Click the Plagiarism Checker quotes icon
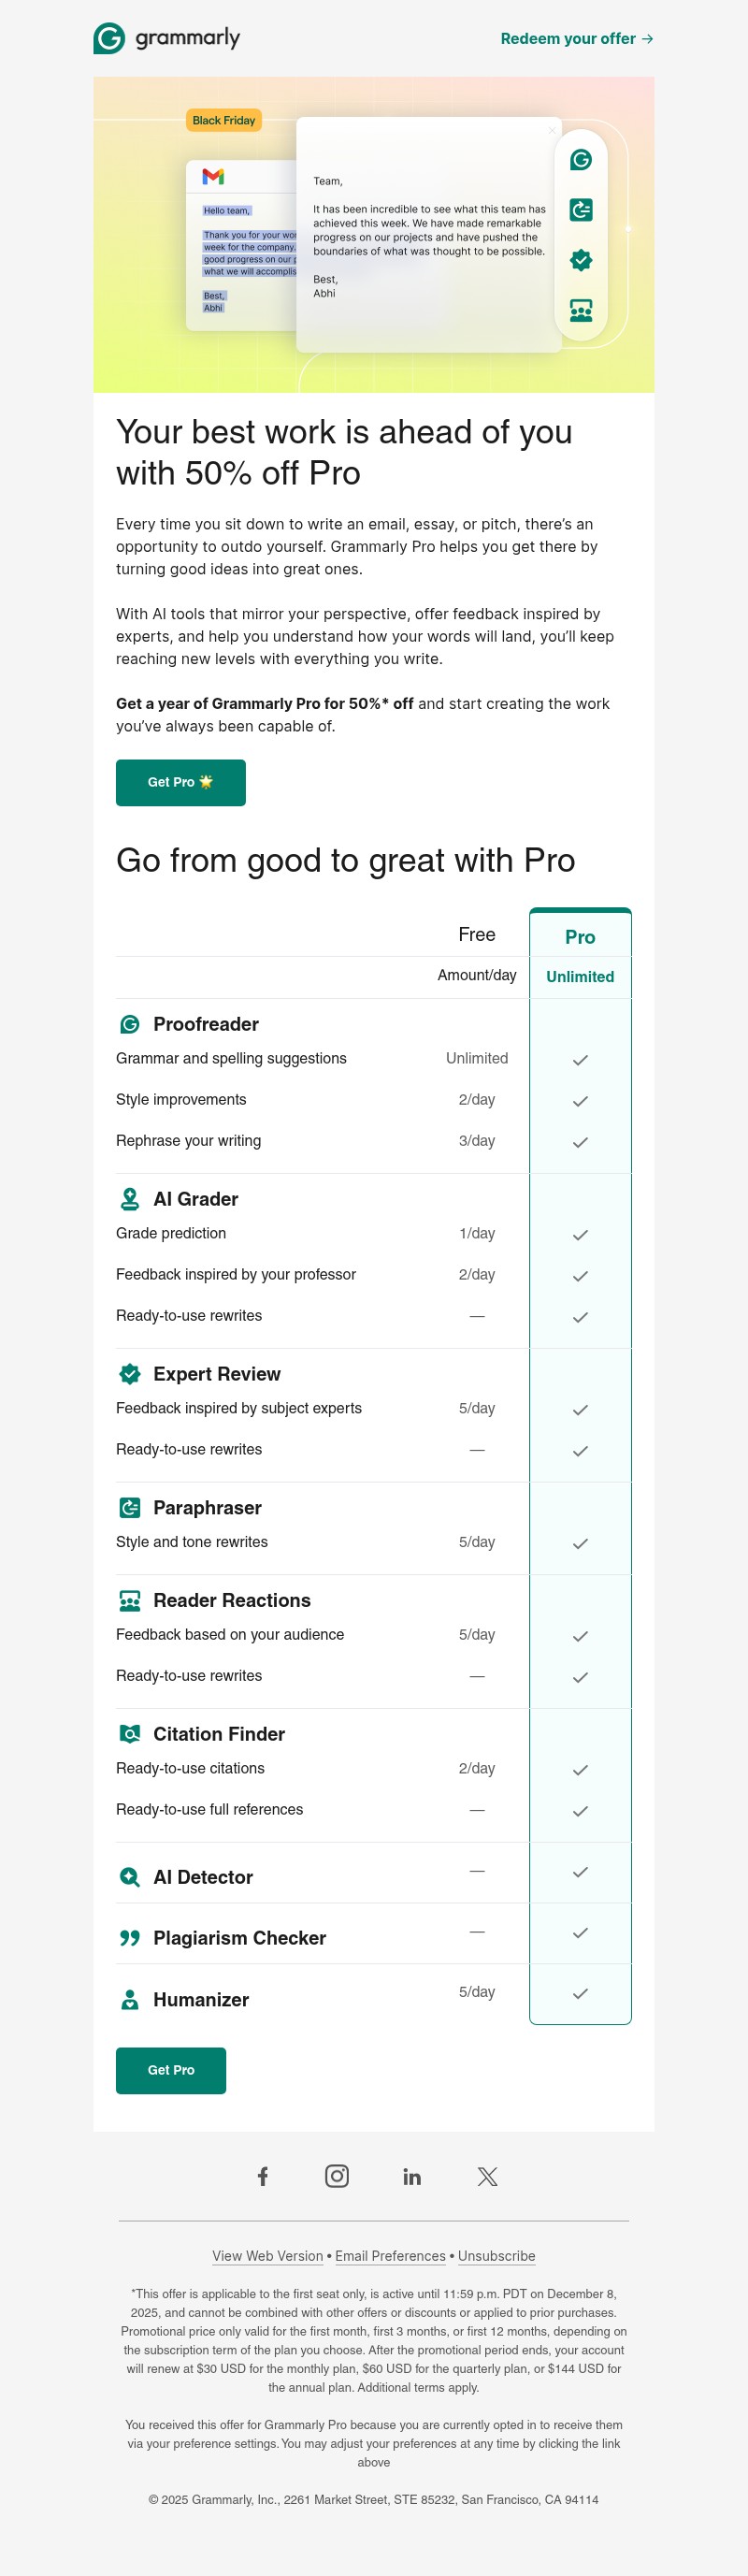 tap(129, 1937)
